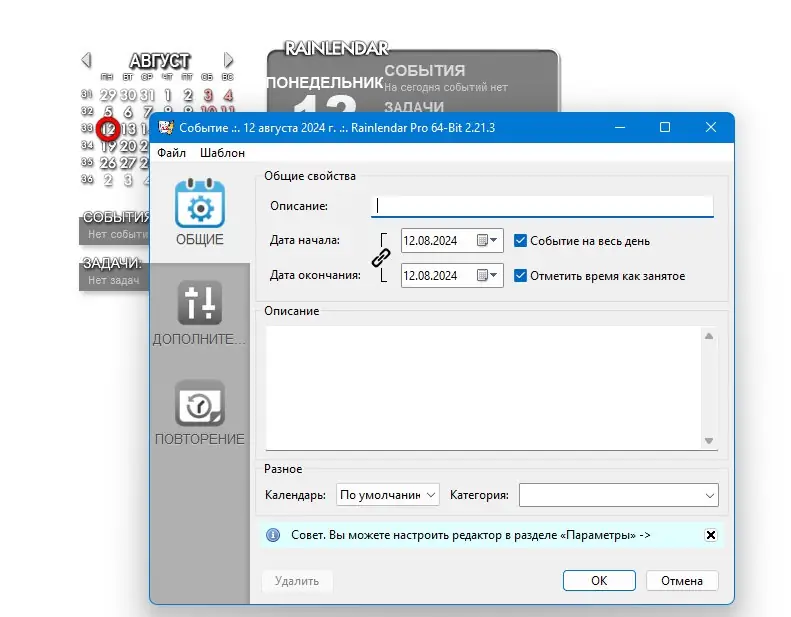Open the ПОВТОРЕНИЕ recurrence section
The height and width of the screenshot is (617, 791).
coord(200,413)
